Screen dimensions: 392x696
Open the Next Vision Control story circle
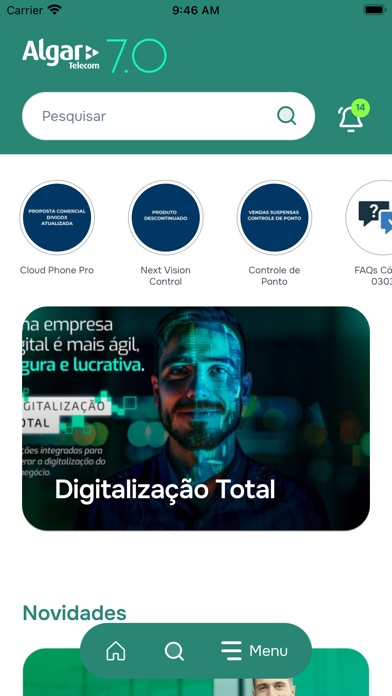pos(166,218)
